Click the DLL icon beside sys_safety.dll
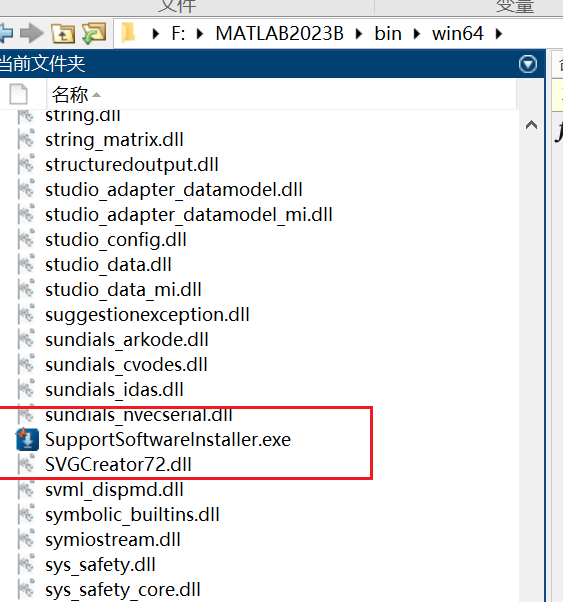This screenshot has height=602, width=563. click(x=26, y=564)
